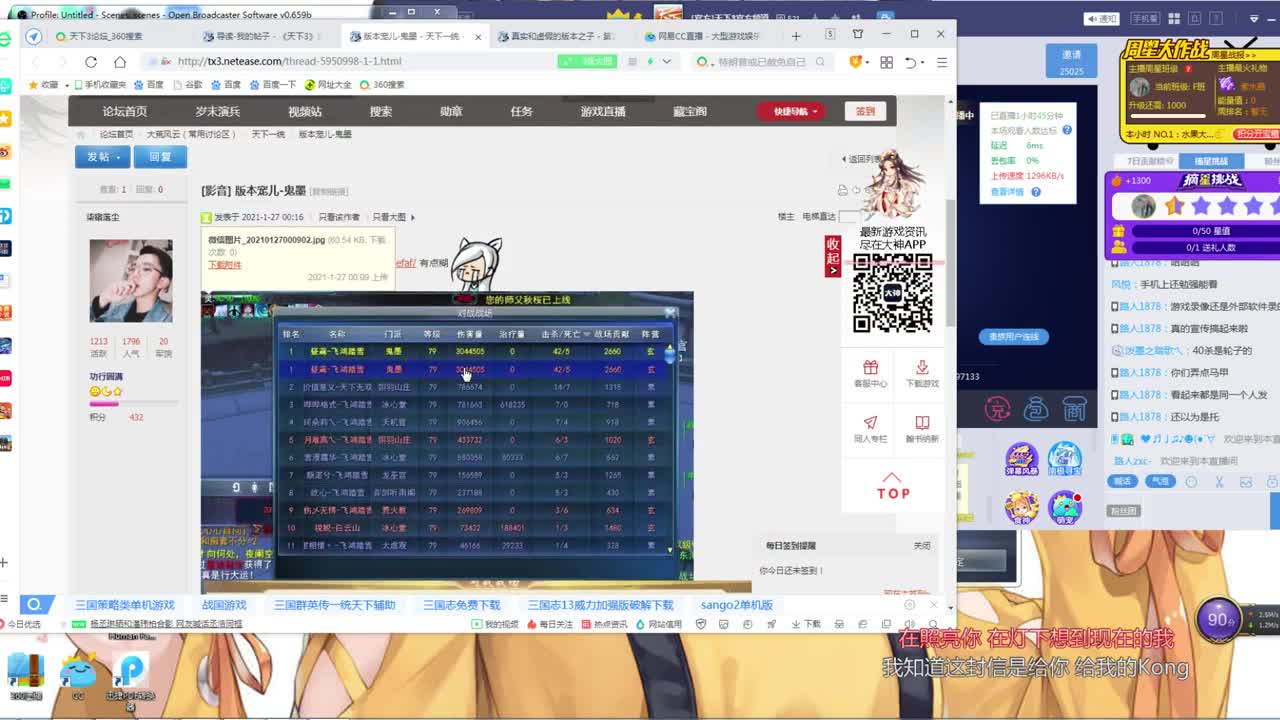Open 论坛首页 in forum nav
Viewport: 1280px width, 720px height.
[124, 111]
